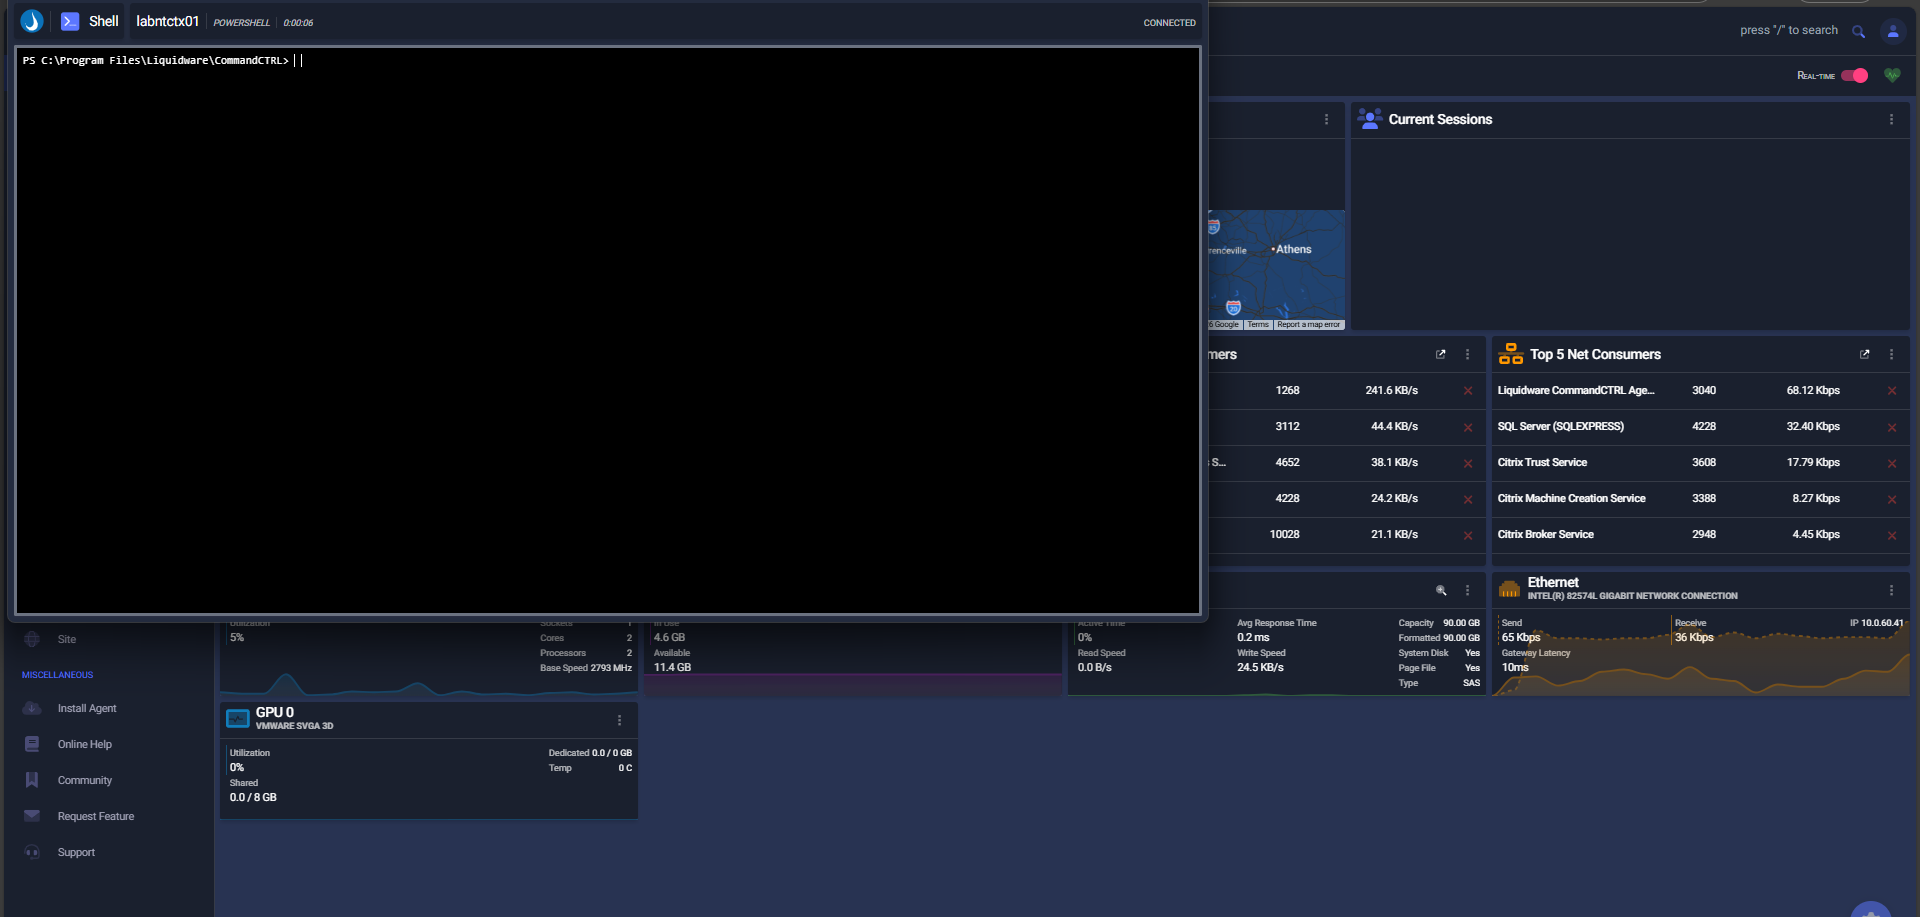Click the Report a map error link

pyautogui.click(x=1308, y=324)
